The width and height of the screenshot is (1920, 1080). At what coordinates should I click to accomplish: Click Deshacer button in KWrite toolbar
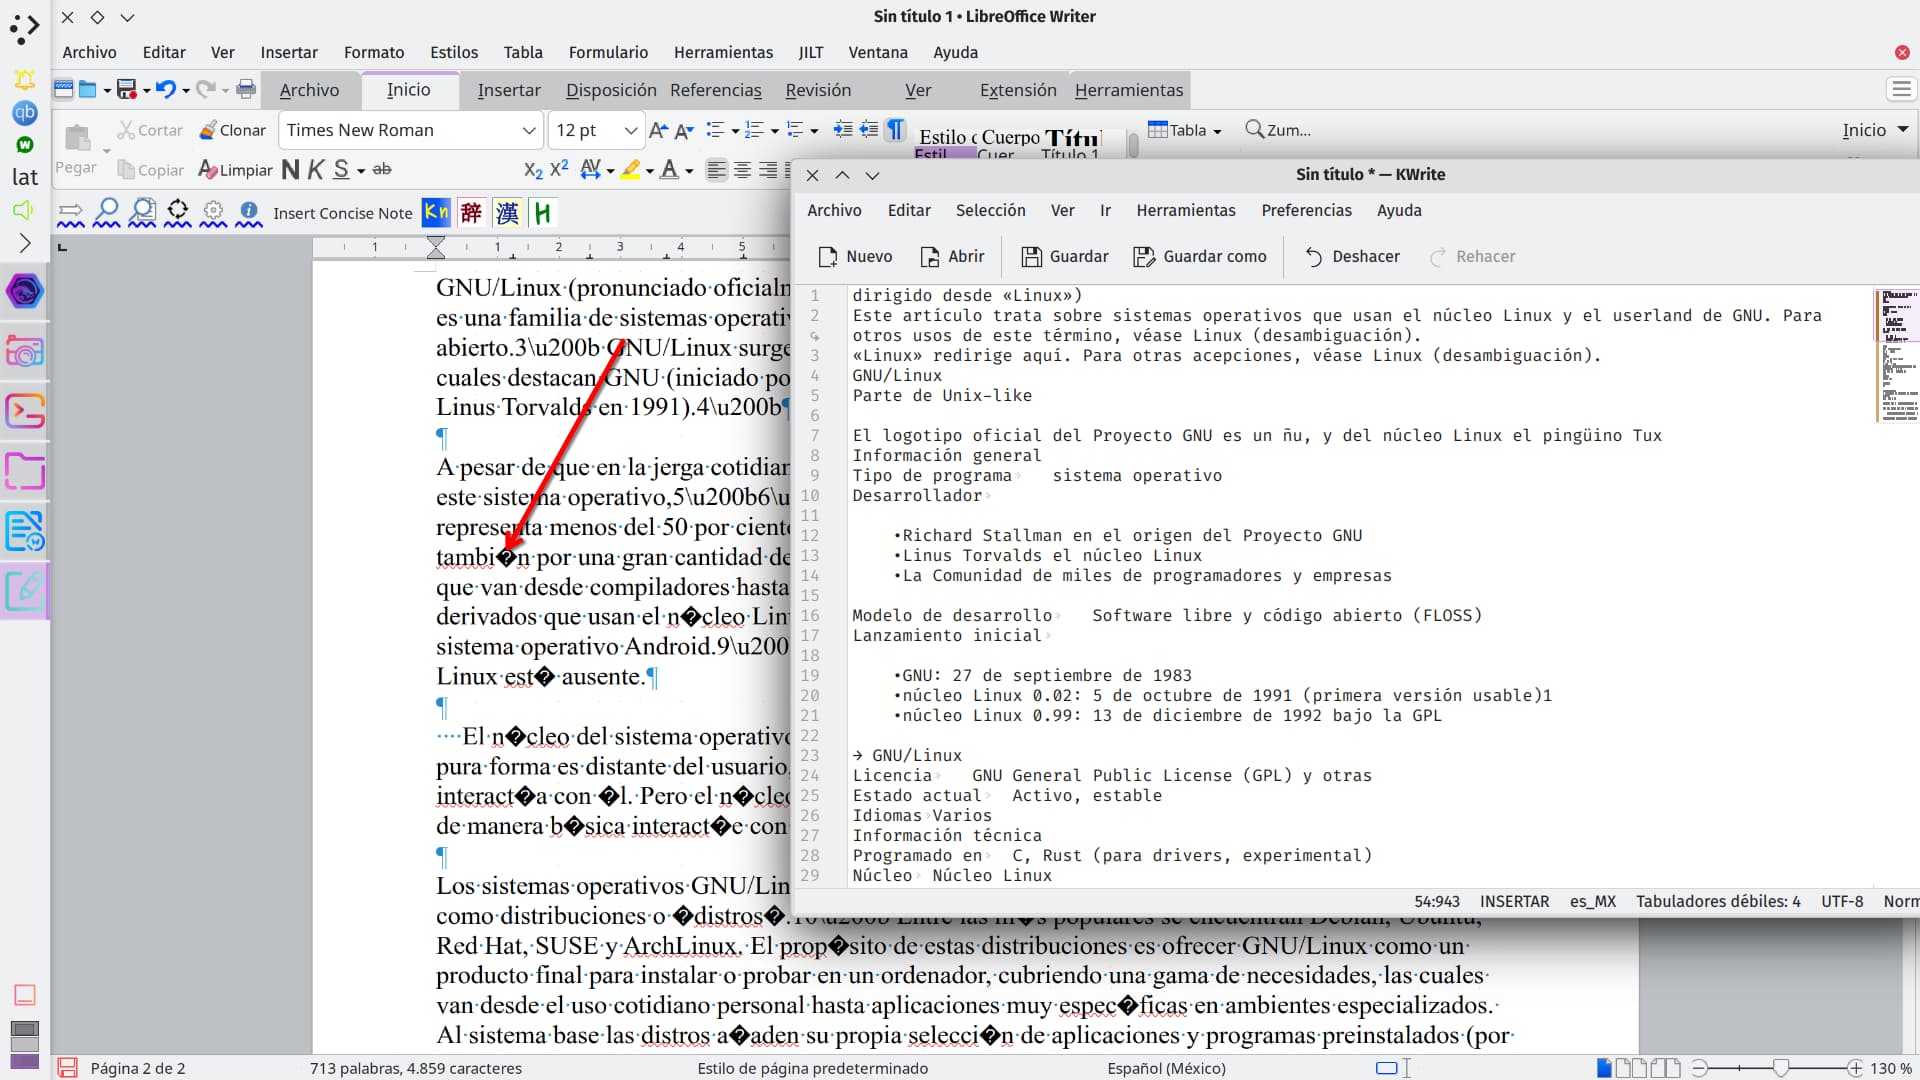click(1352, 256)
